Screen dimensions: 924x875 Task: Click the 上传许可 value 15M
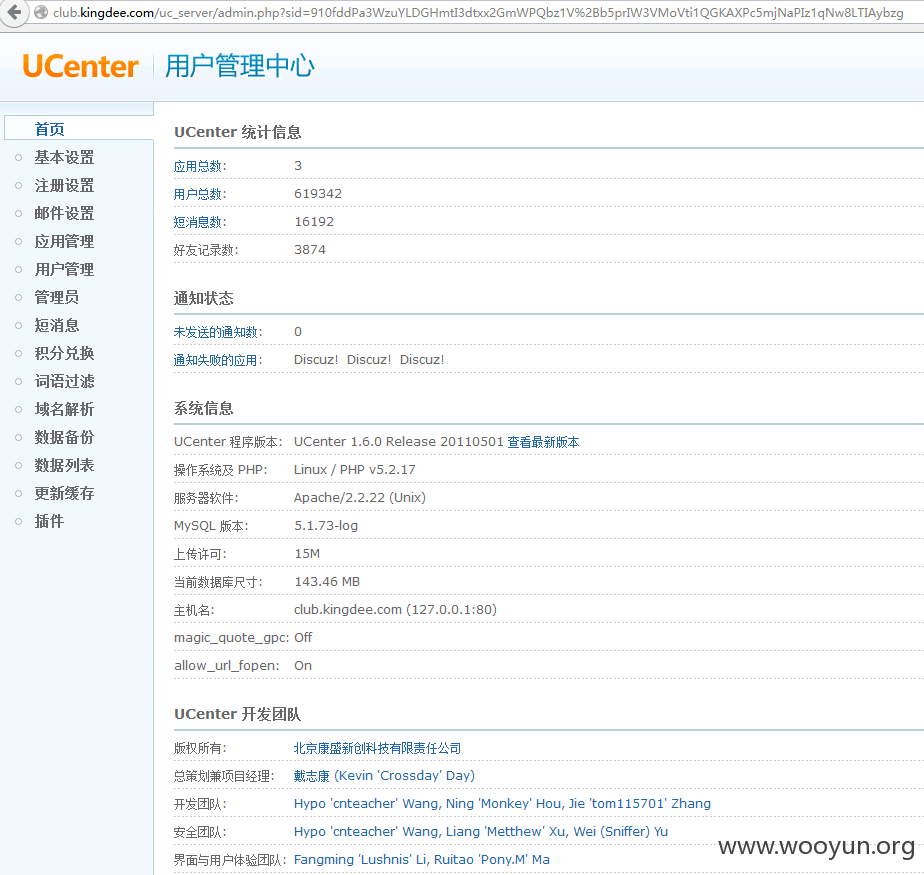[x=307, y=554]
